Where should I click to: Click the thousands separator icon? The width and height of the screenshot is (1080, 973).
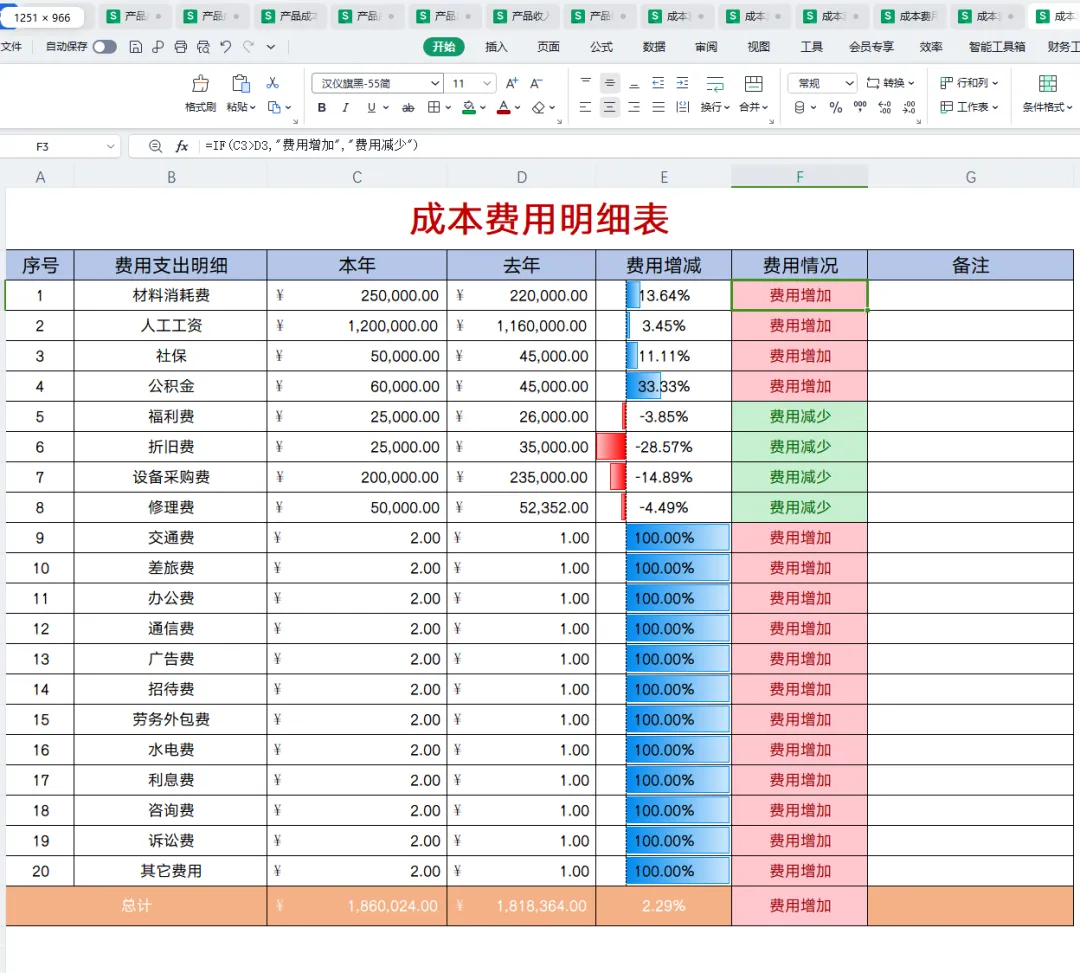pyautogui.click(x=860, y=107)
